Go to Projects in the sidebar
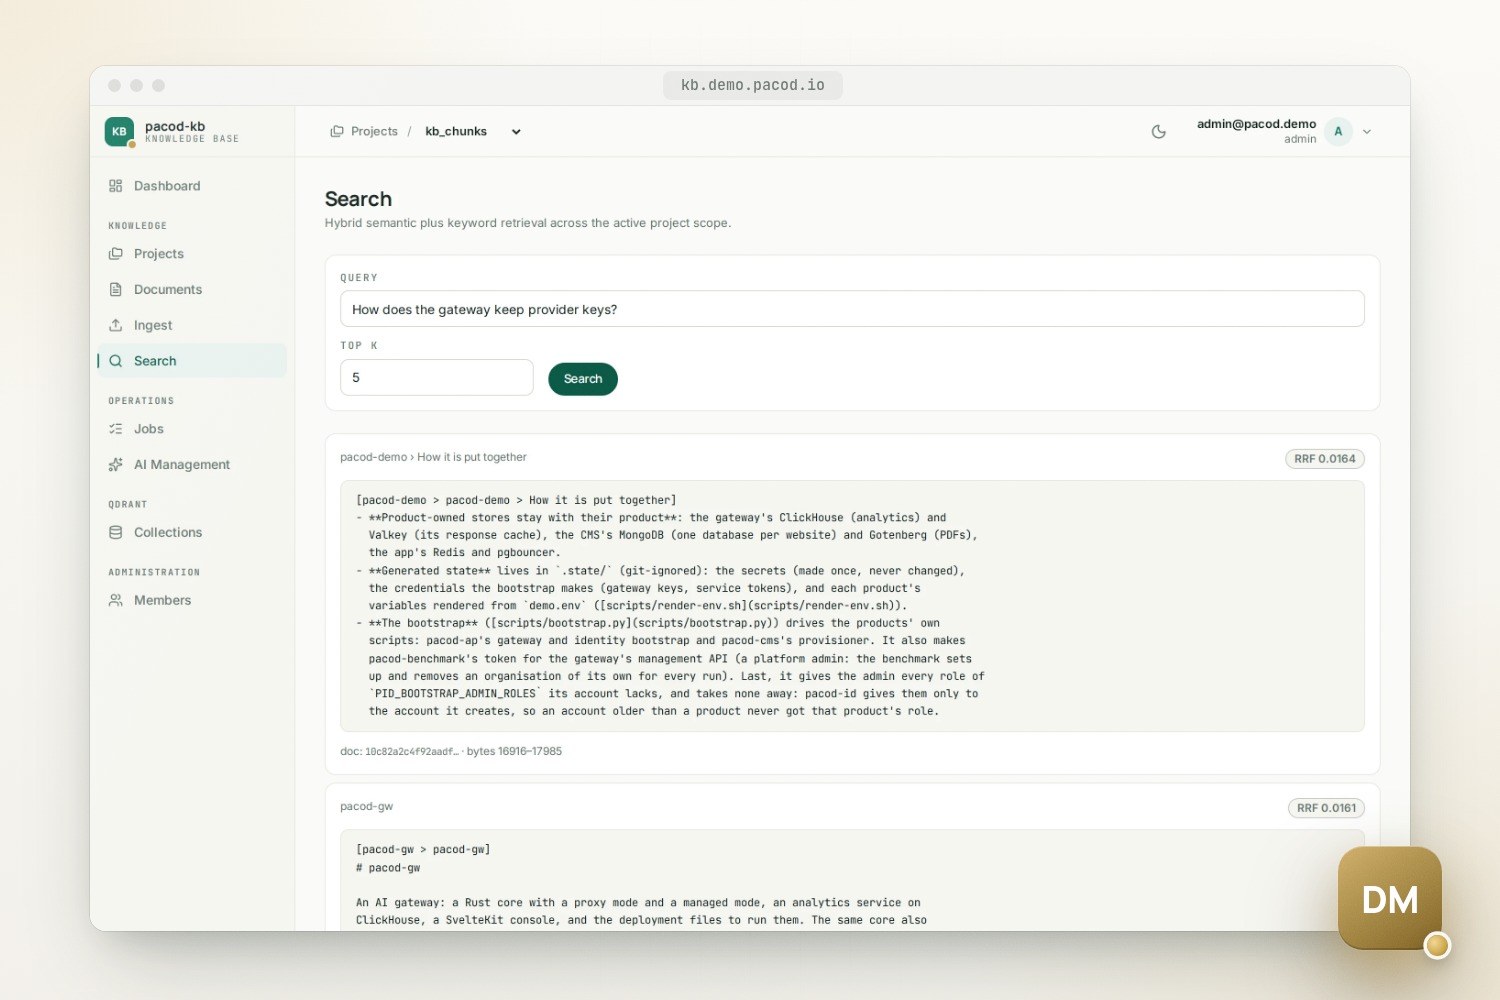This screenshot has width=1500, height=1000. (x=191, y=254)
